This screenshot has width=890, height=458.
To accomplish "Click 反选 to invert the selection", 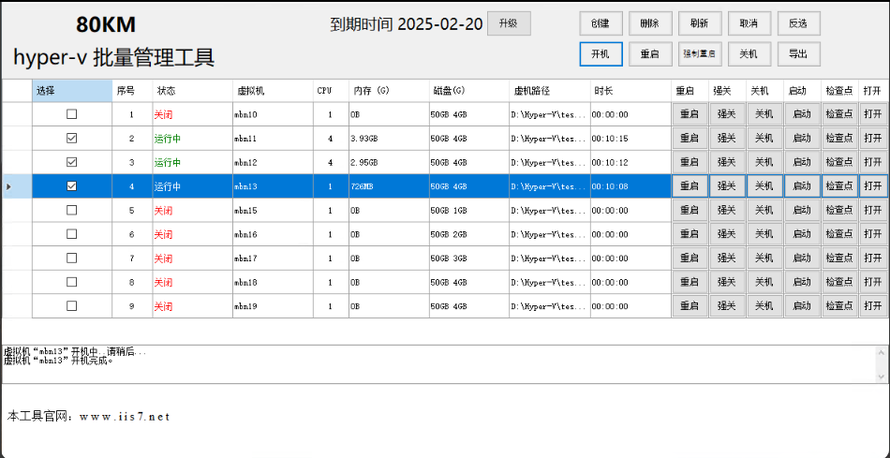I will point(798,23).
